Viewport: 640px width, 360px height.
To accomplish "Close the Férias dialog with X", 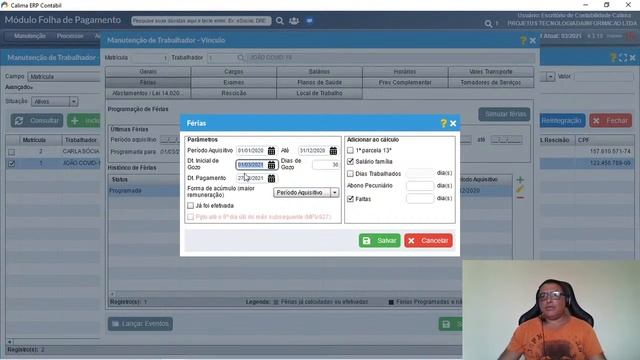I will pos(453,123).
